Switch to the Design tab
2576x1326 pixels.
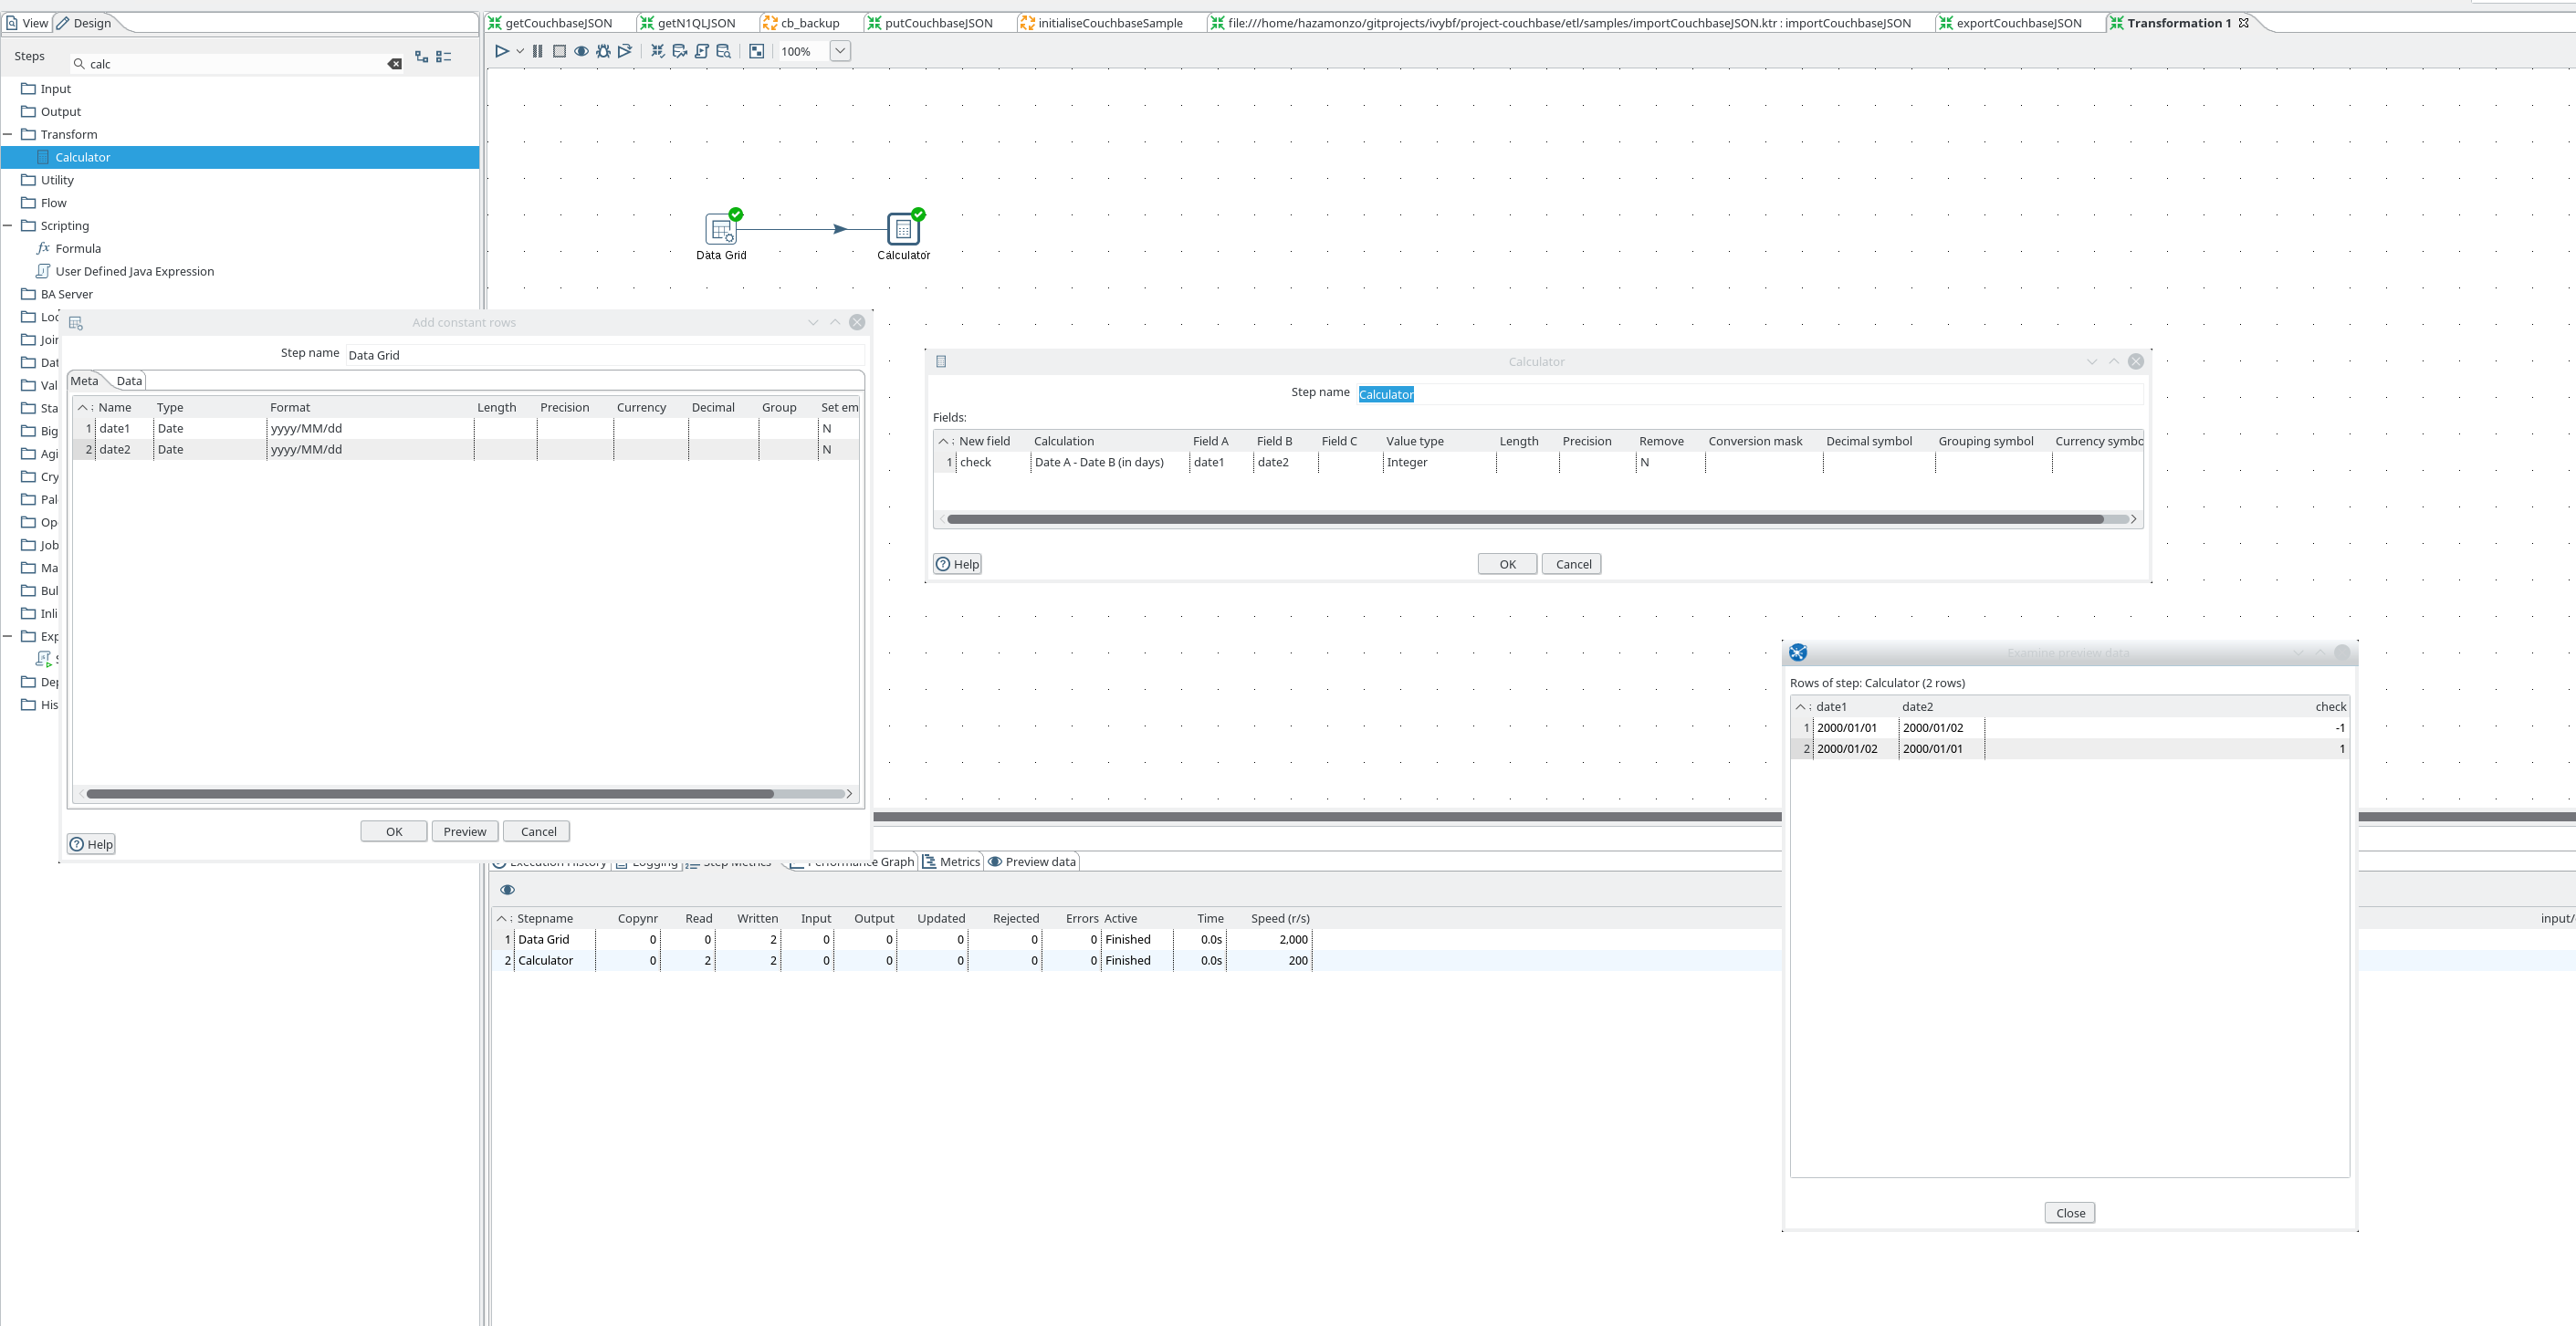[x=84, y=23]
